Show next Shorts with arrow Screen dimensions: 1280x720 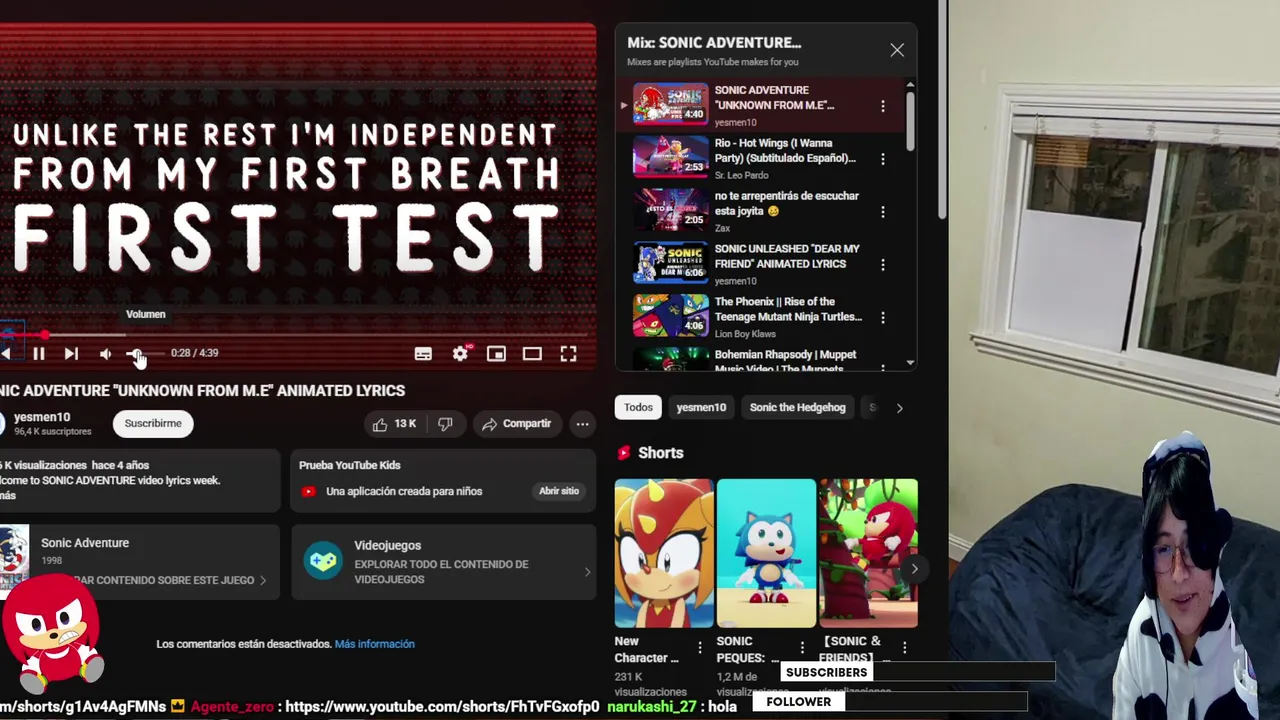click(x=914, y=568)
